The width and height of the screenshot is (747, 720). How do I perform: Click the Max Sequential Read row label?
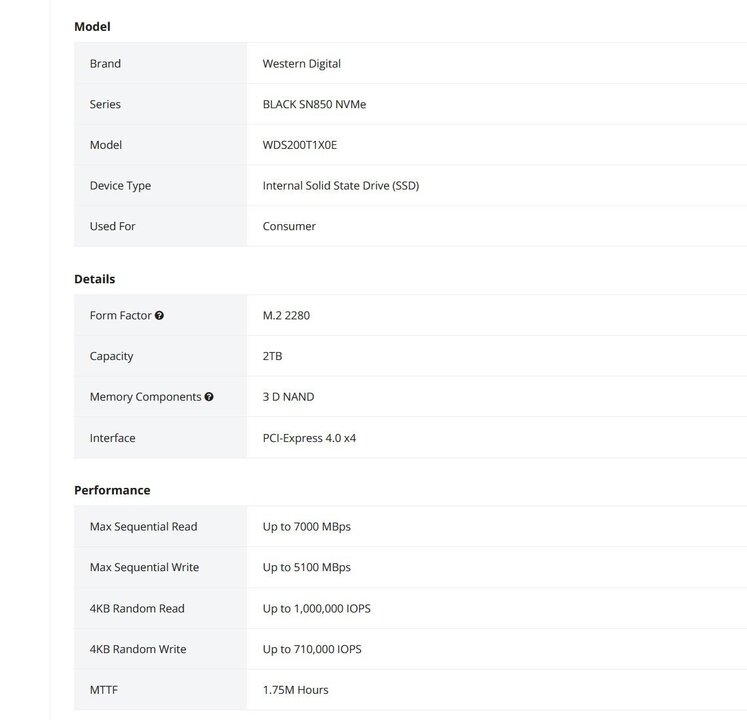point(143,527)
